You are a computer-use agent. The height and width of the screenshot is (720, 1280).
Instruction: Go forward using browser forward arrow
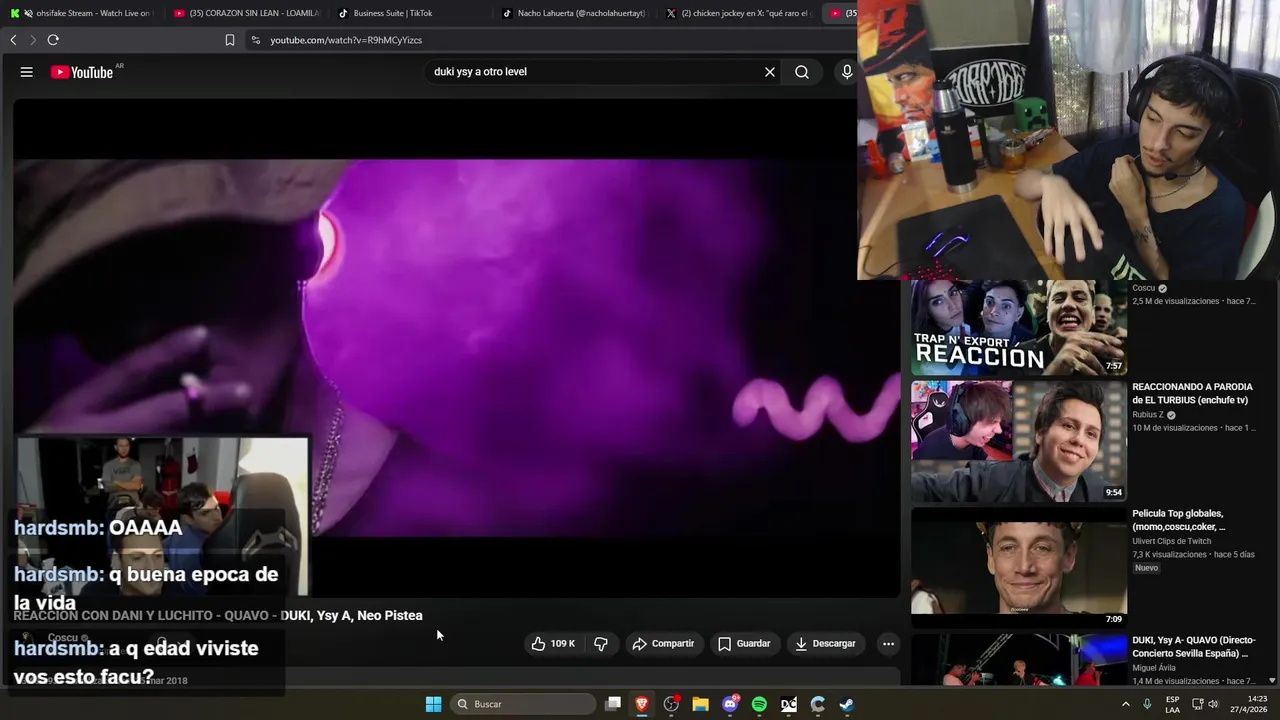click(32, 40)
